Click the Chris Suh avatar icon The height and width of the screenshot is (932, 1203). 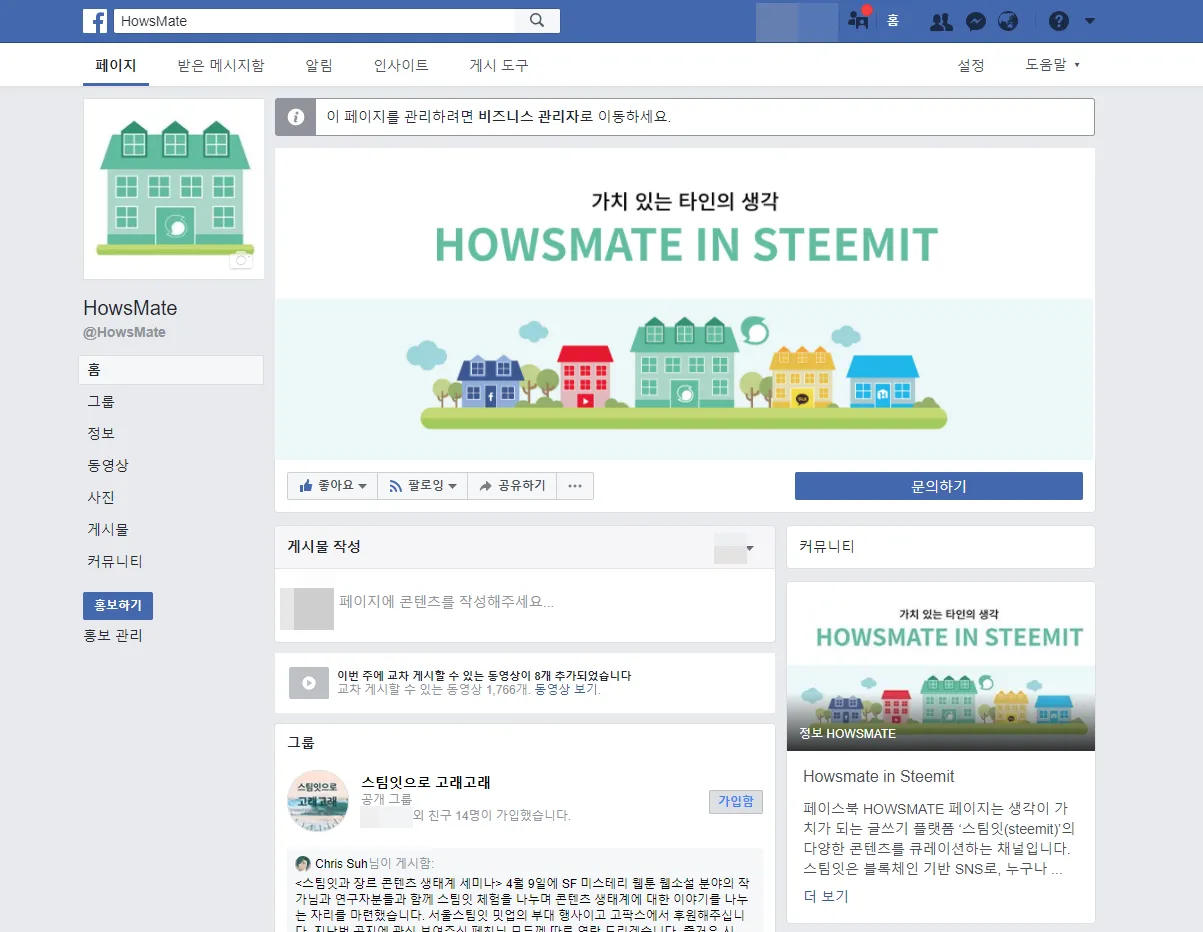(303, 864)
